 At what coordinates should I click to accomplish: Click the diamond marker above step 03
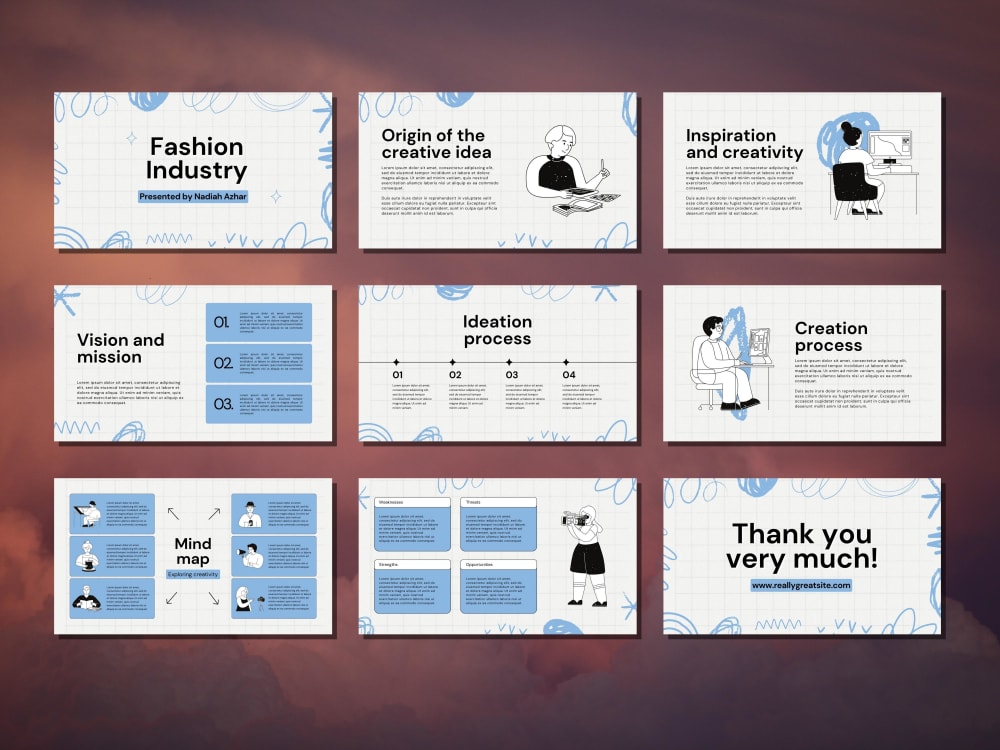(x=510, y=362)
